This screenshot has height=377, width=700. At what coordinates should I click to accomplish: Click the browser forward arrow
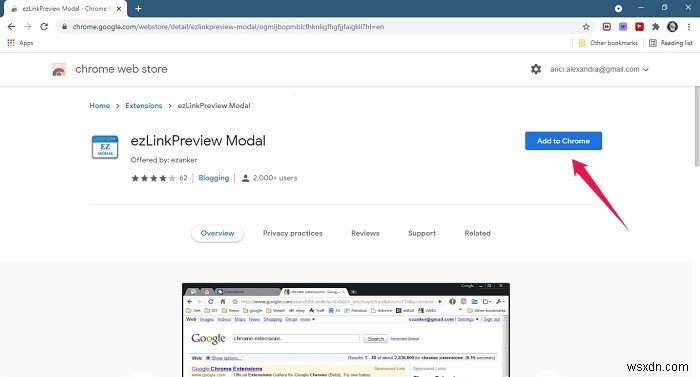point(28,27)
